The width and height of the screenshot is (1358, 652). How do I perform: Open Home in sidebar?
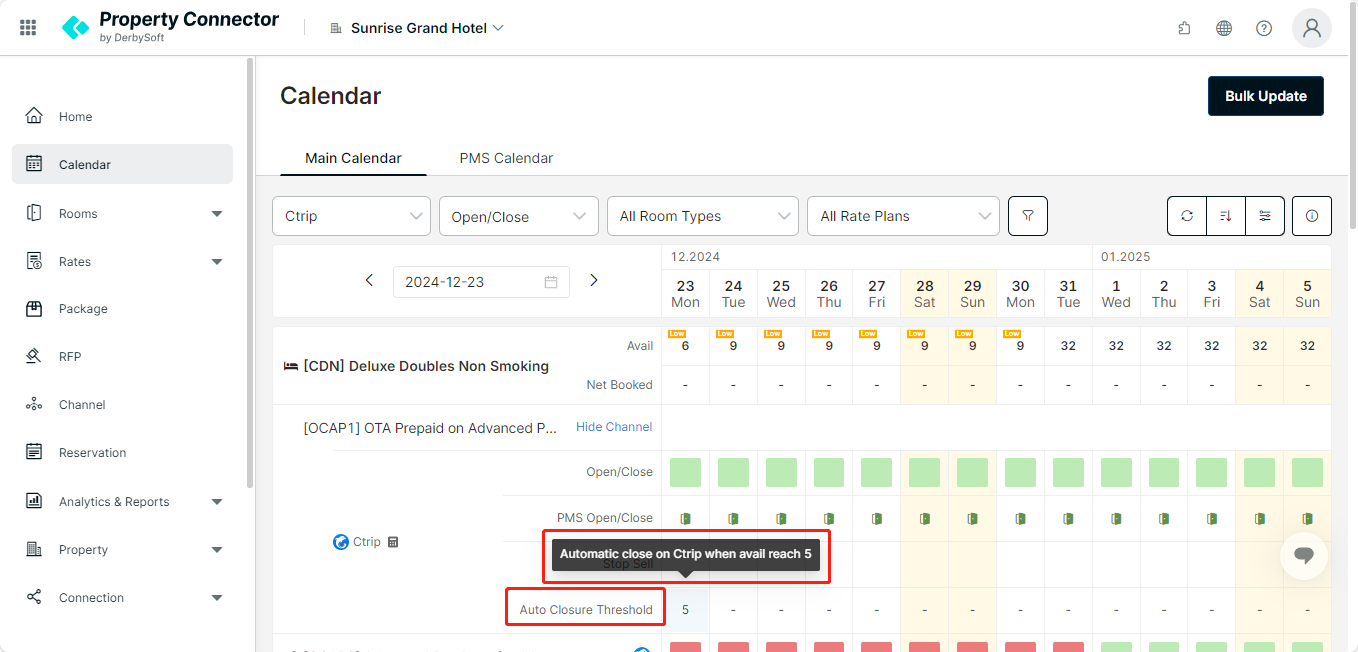pyautogui.click(x=122, y=116)
